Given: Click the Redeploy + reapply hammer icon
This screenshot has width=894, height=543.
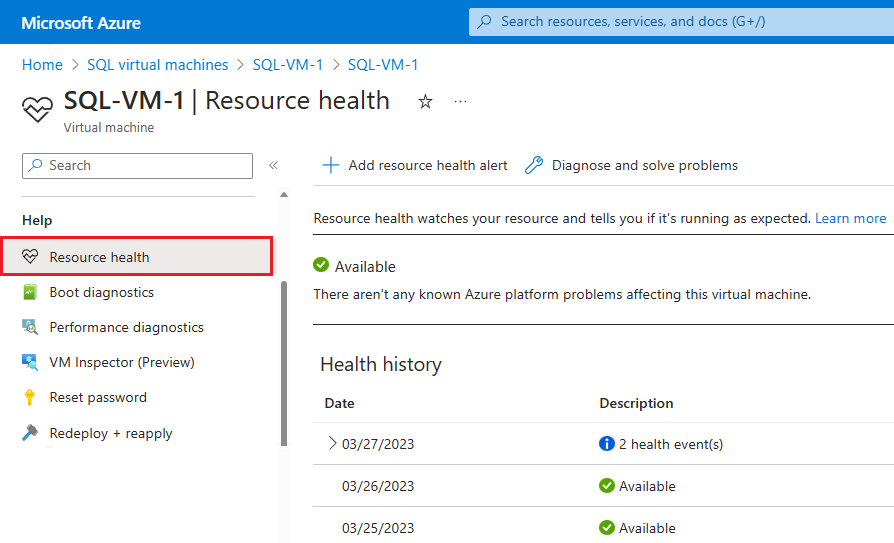Looking at the screenshot, I should (x=30, y=434).
